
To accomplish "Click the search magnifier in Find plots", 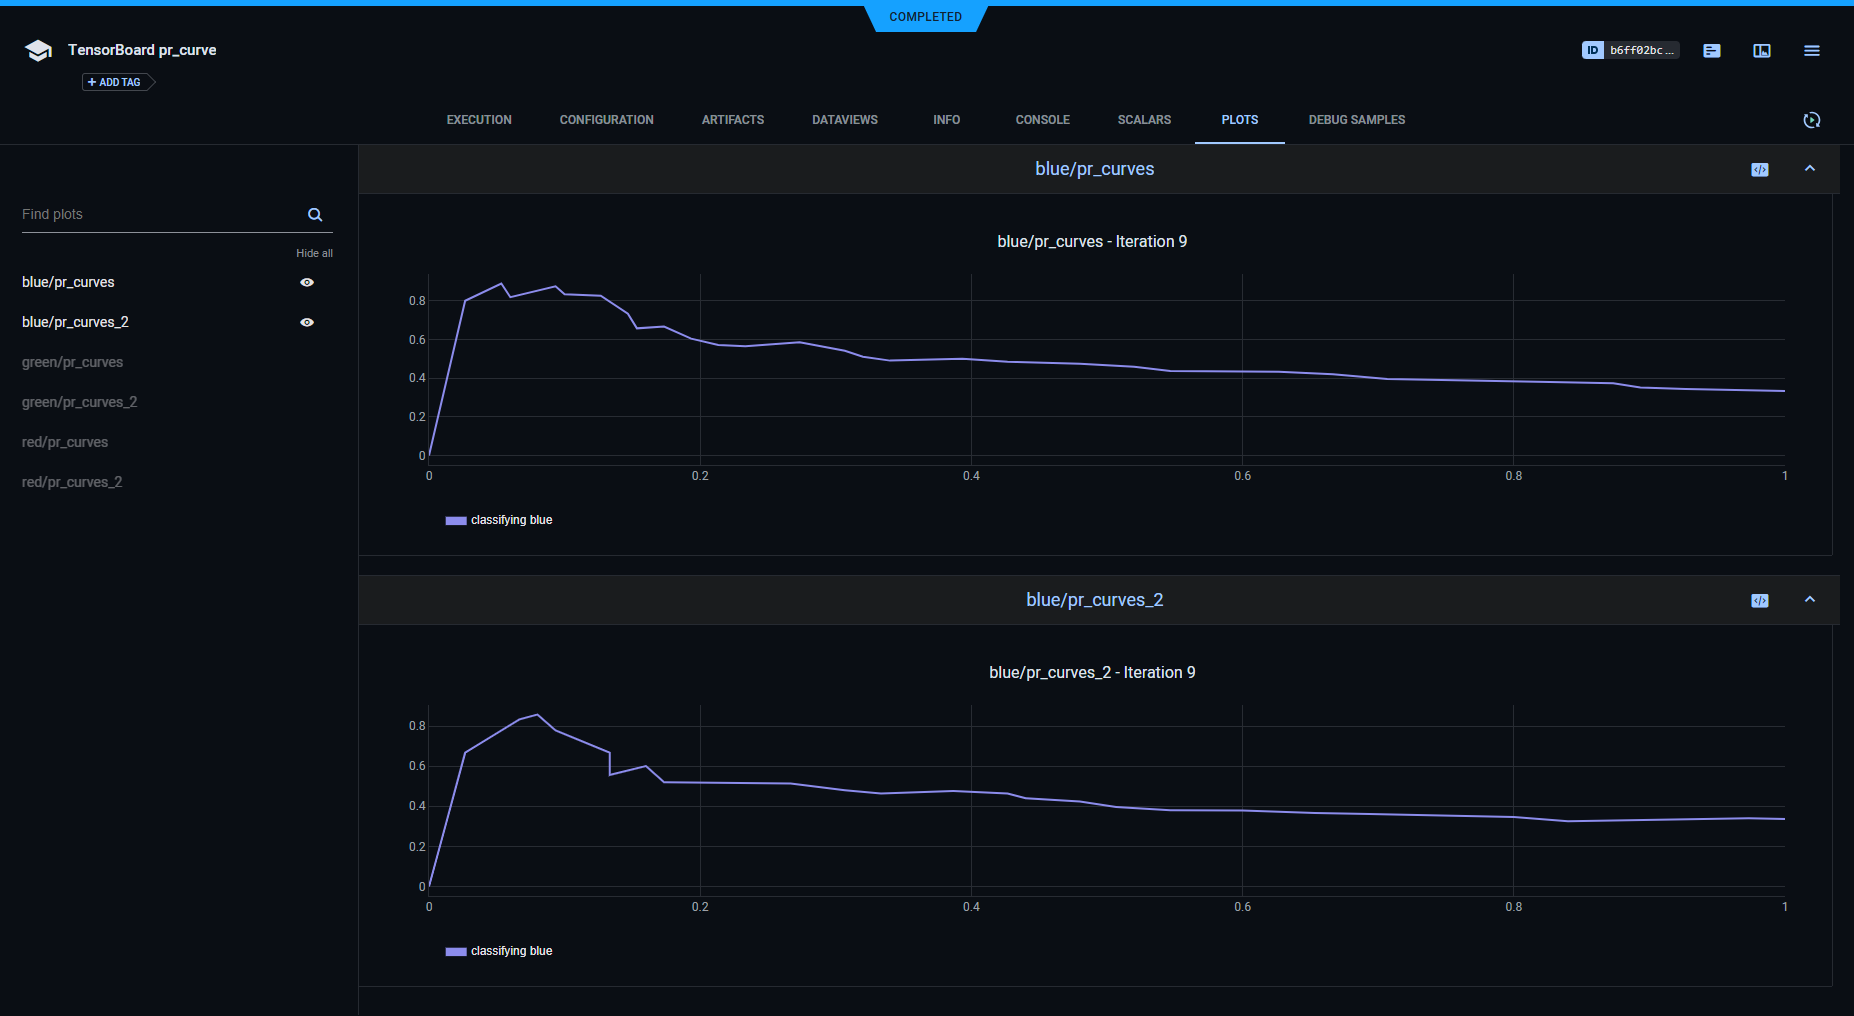I will coord(315,215).
